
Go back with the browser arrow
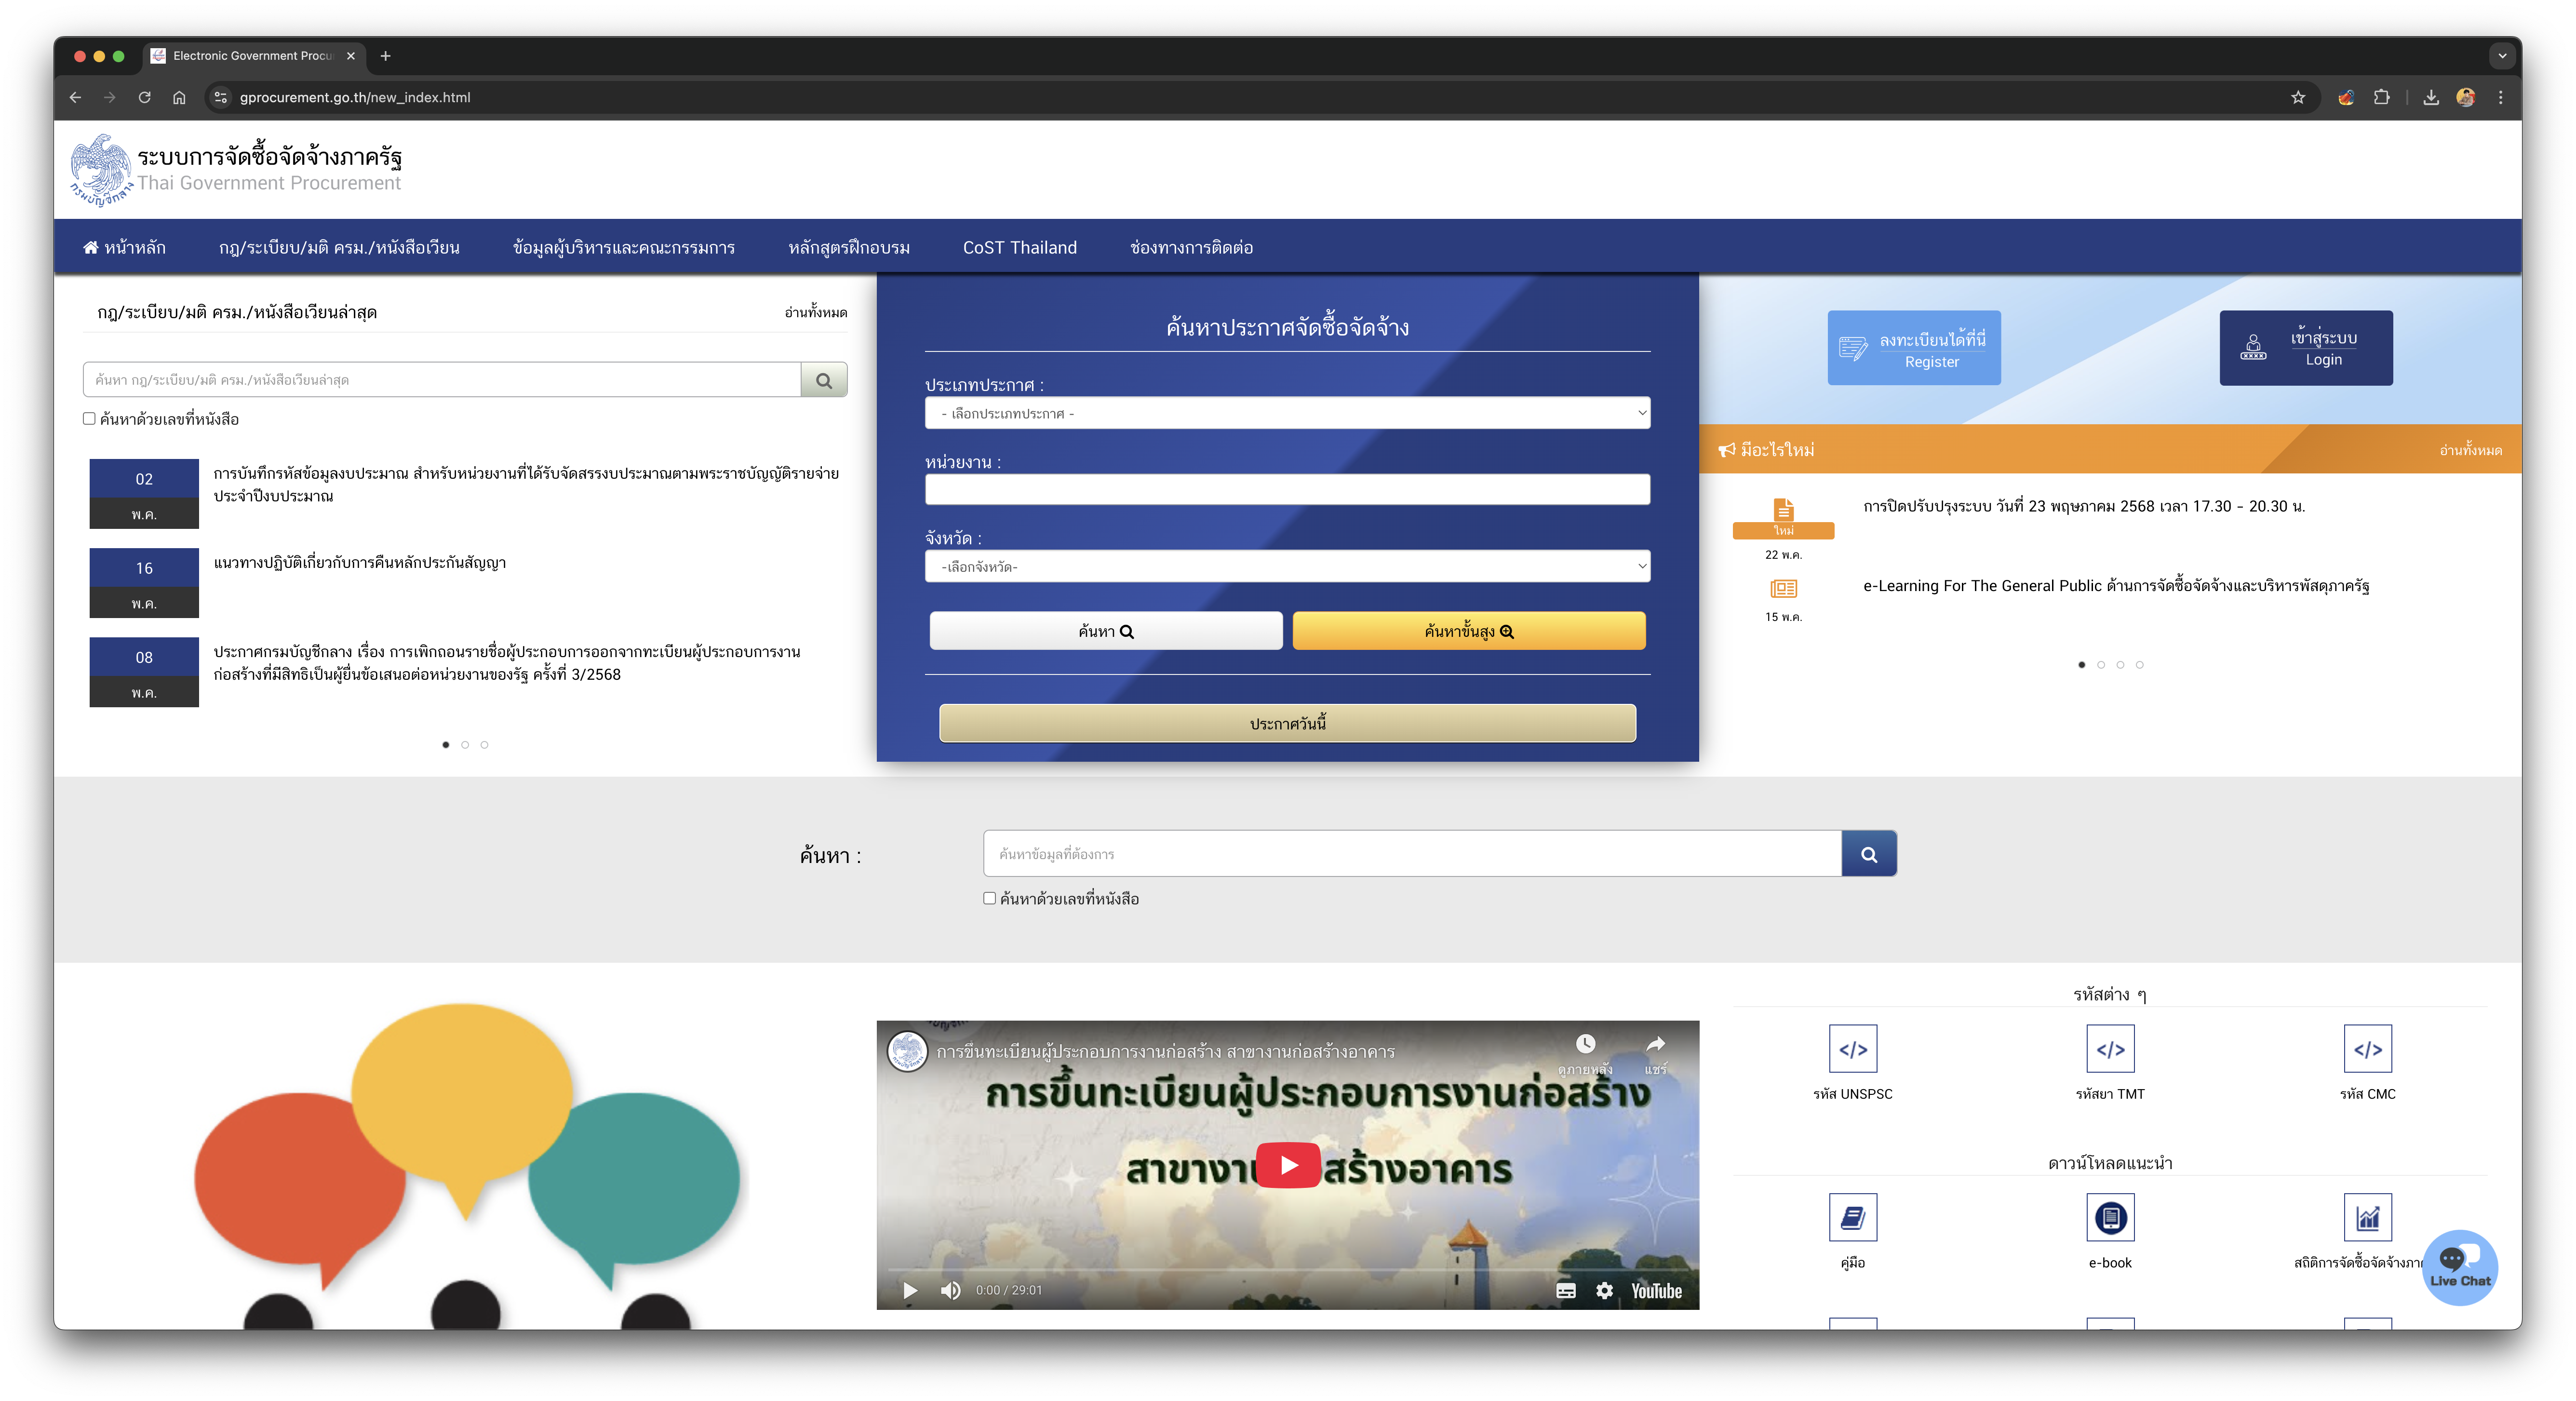coord(75,97)
